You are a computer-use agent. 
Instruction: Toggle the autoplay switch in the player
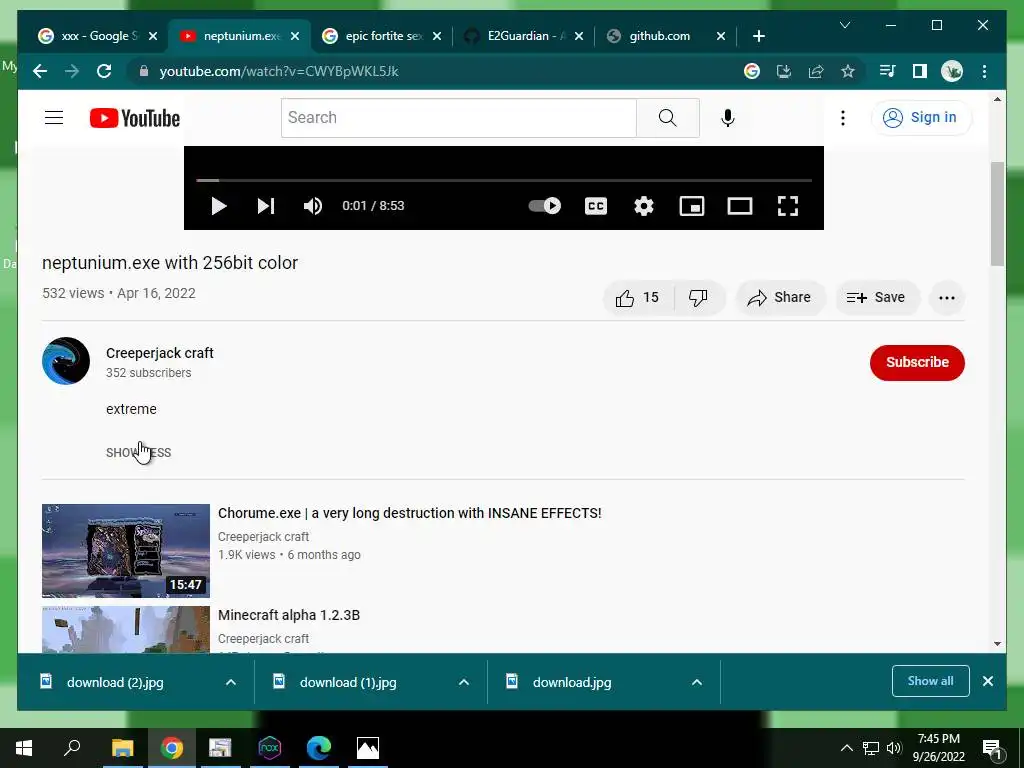coord(545,206)
